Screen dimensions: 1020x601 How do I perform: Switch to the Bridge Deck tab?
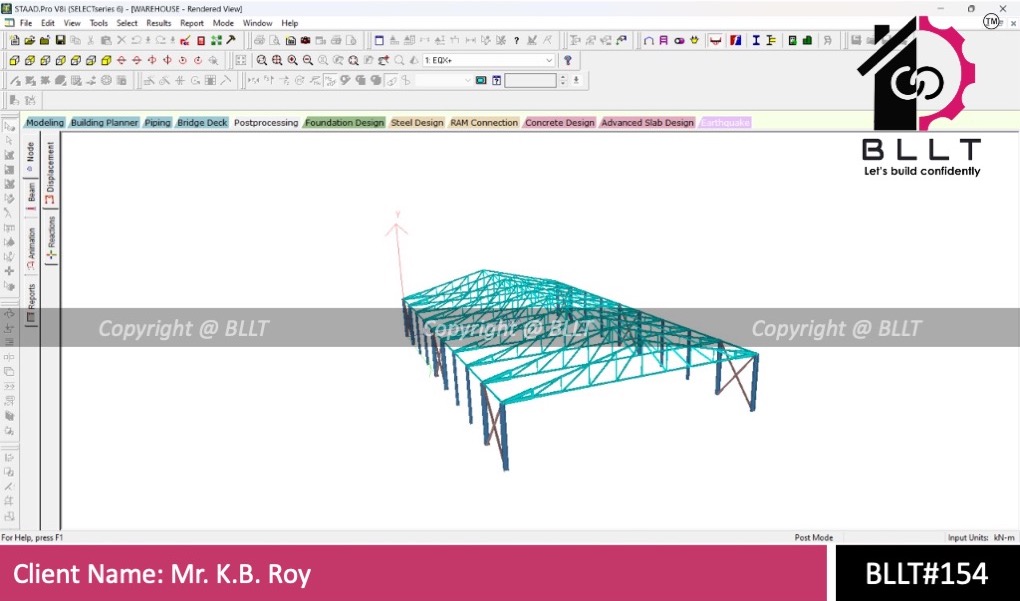(x=202, y=122)
